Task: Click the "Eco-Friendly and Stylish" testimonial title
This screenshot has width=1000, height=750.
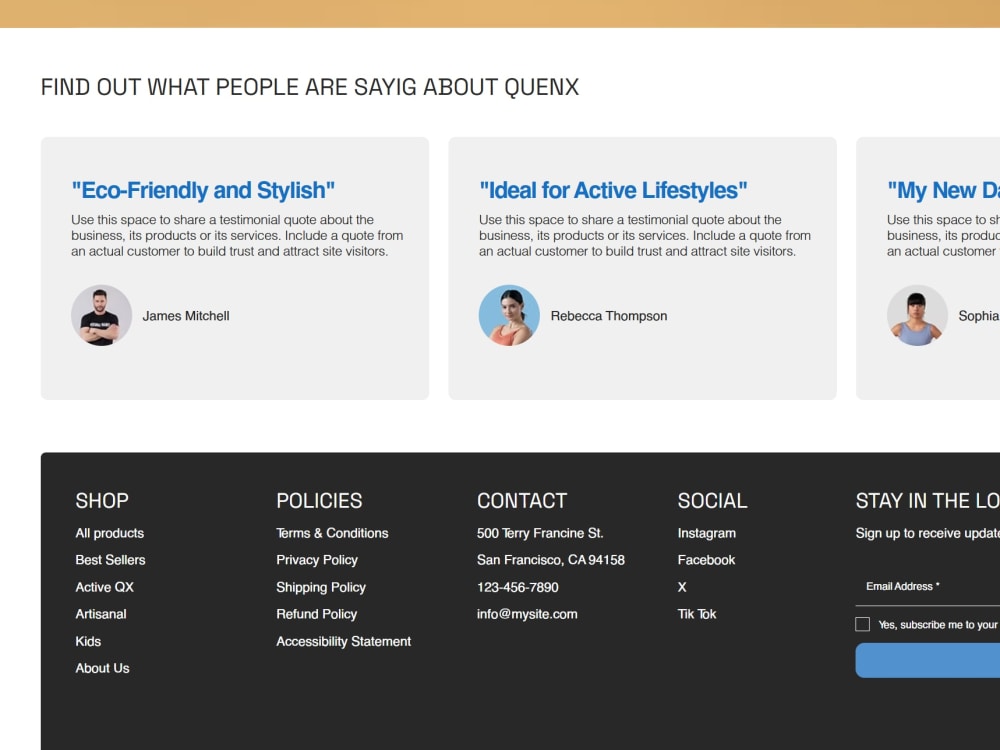Action: [x=203, y=190]
